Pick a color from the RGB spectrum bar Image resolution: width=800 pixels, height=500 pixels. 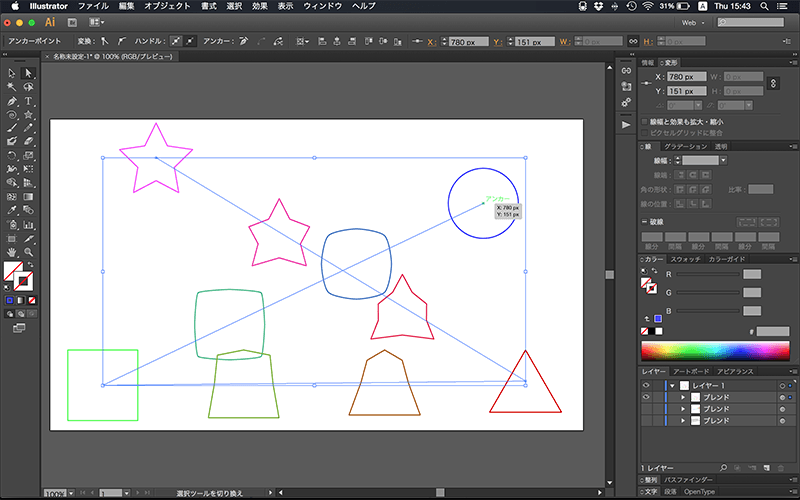click(x=715, y=351)
